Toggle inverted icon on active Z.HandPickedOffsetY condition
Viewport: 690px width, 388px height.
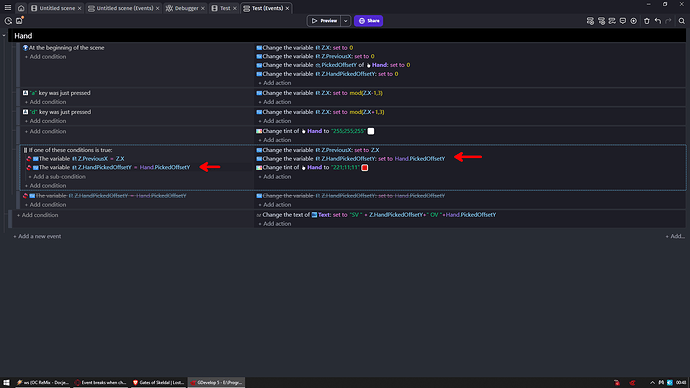pyautogui.click(x=29, y=167)
